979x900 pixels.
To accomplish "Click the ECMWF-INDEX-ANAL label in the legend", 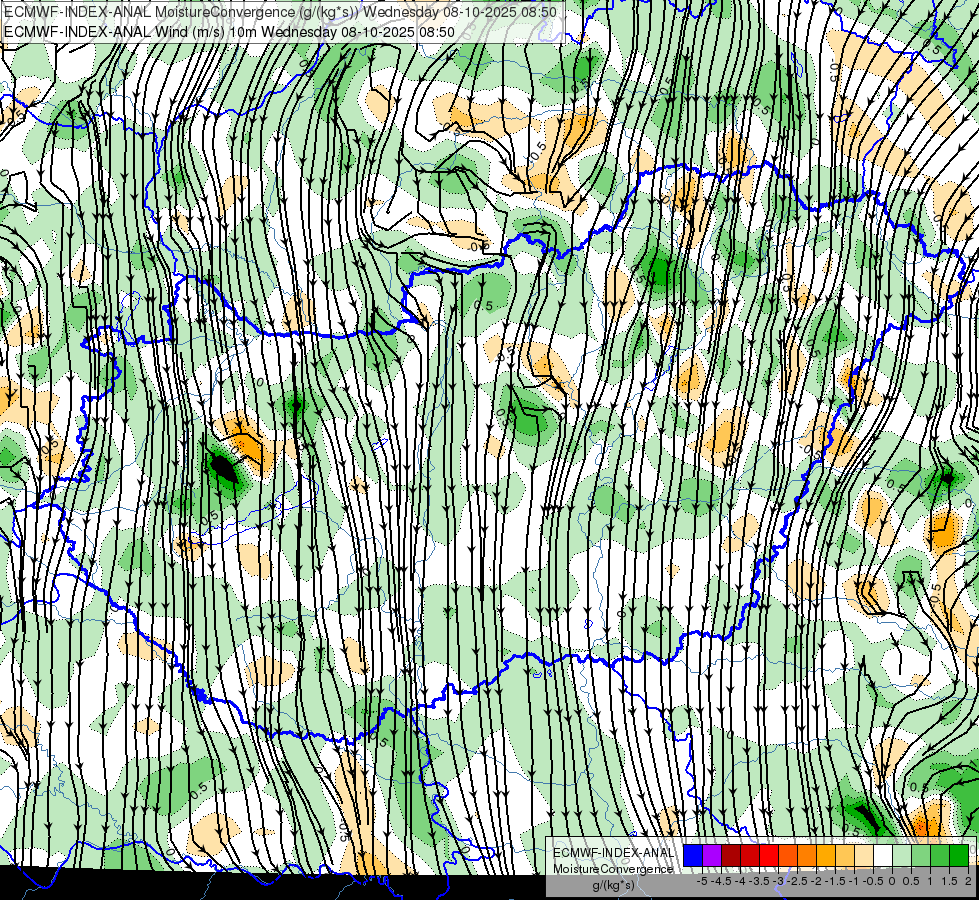I will [x=613, y=852].
